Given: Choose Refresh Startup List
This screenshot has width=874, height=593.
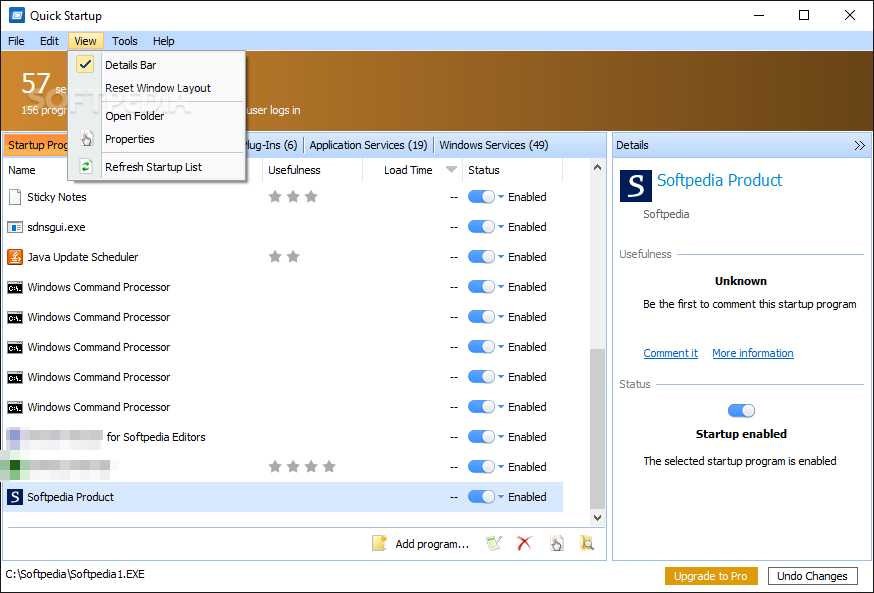Looking at the screenshot, I should pyautogui.click(x=158, y=167).
